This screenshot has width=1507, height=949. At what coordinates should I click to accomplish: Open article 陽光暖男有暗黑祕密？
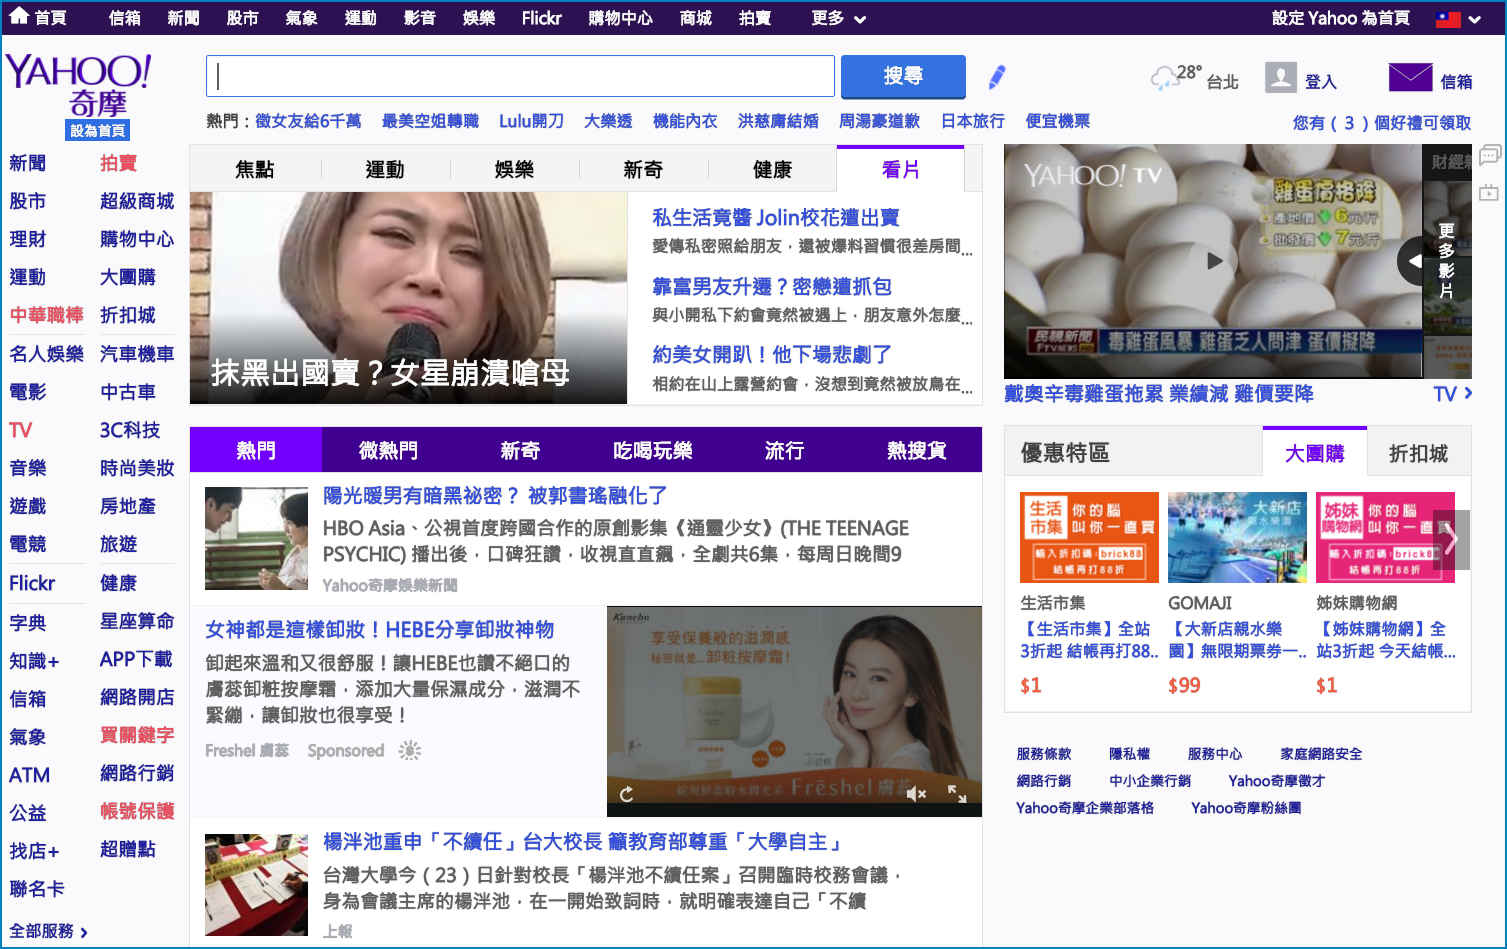coord(494,495)
